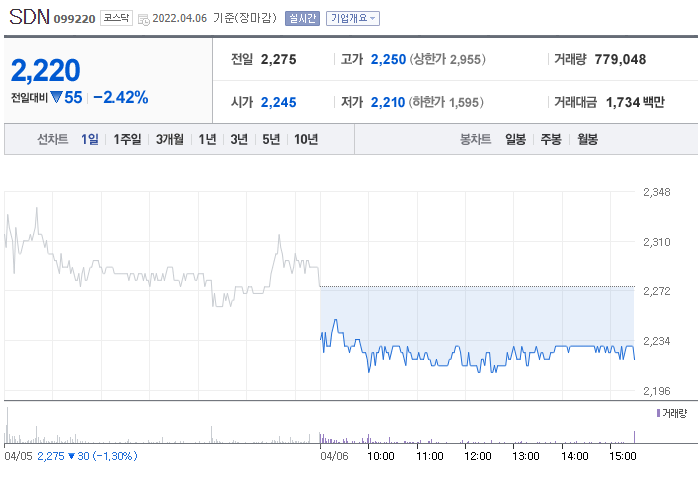The height and width of the screenshot is (478, 698).
Task: Select the 1일 line chart tab
Action: 89,139
